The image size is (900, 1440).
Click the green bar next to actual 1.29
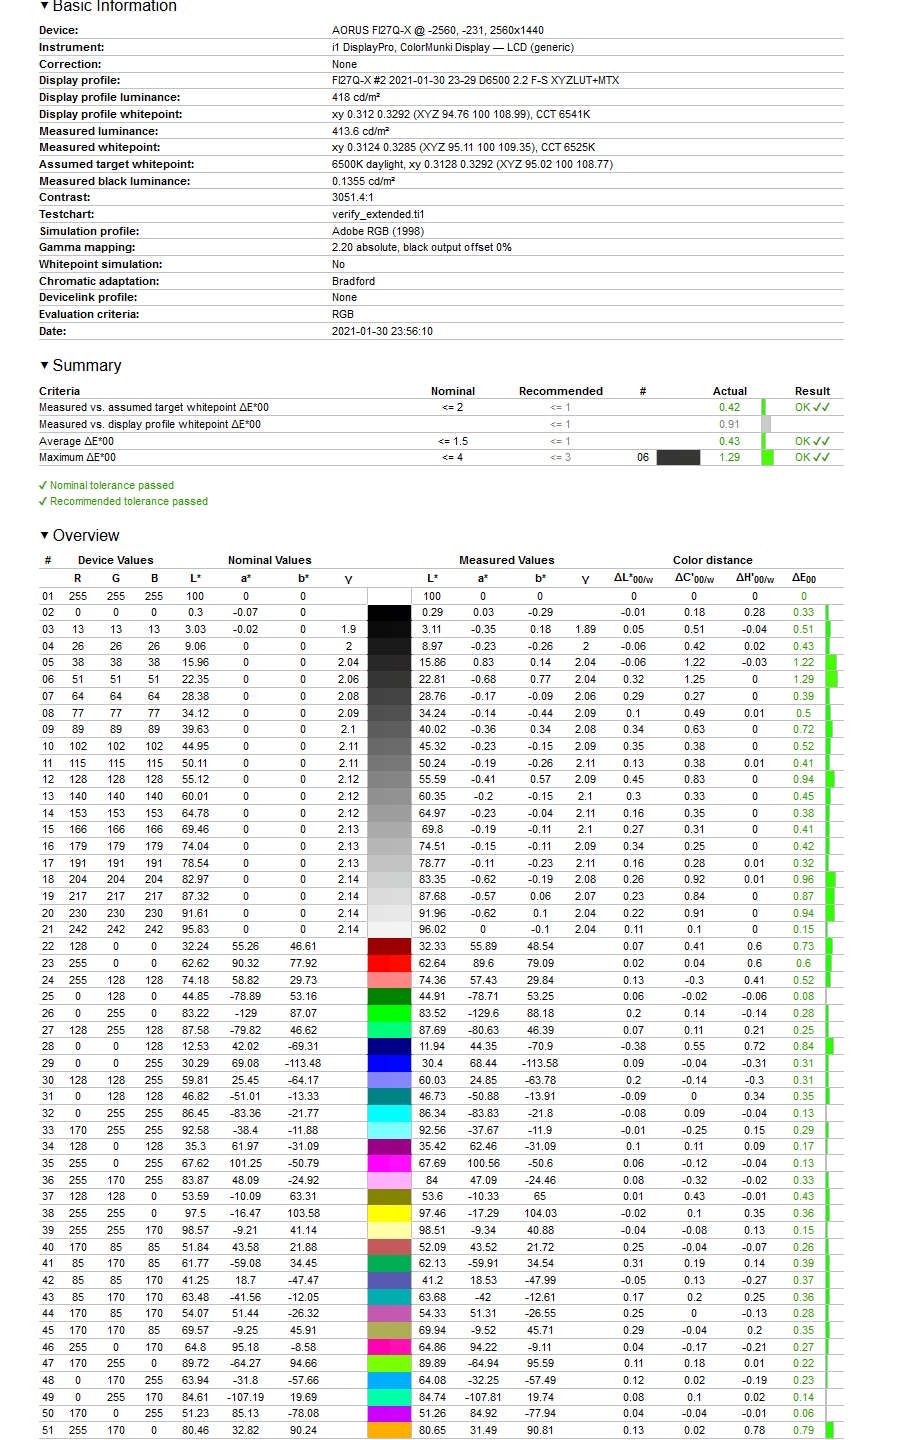click(767, 457)
